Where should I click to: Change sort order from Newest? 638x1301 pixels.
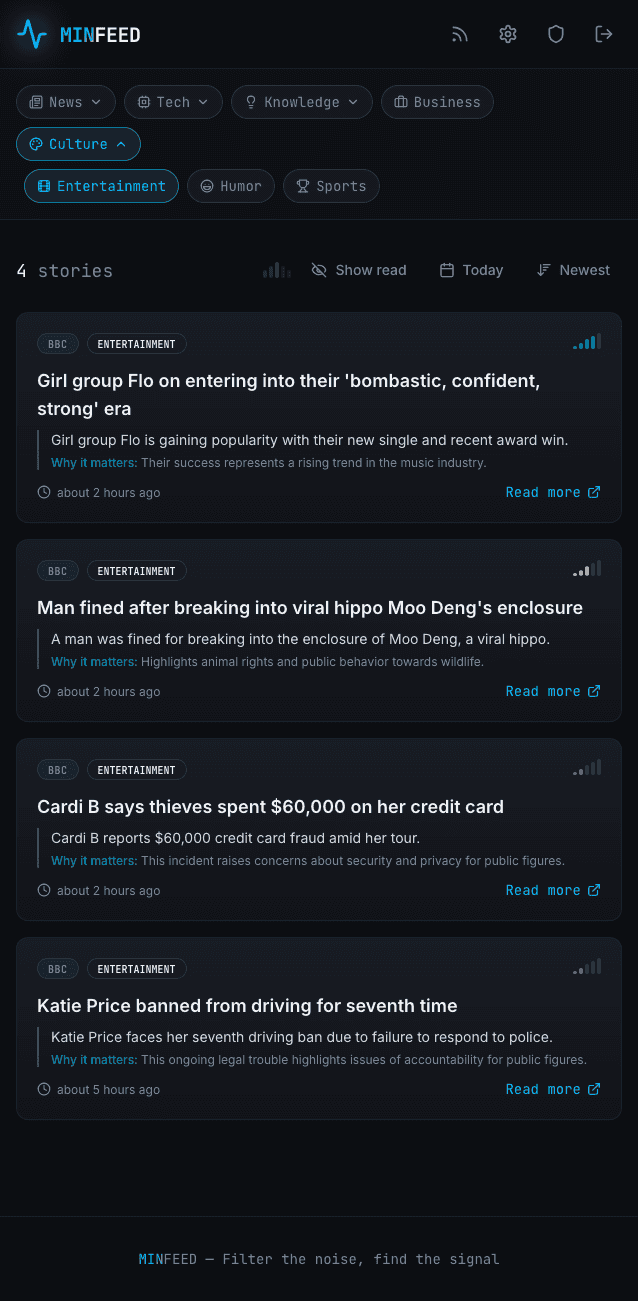click(573, 270)
